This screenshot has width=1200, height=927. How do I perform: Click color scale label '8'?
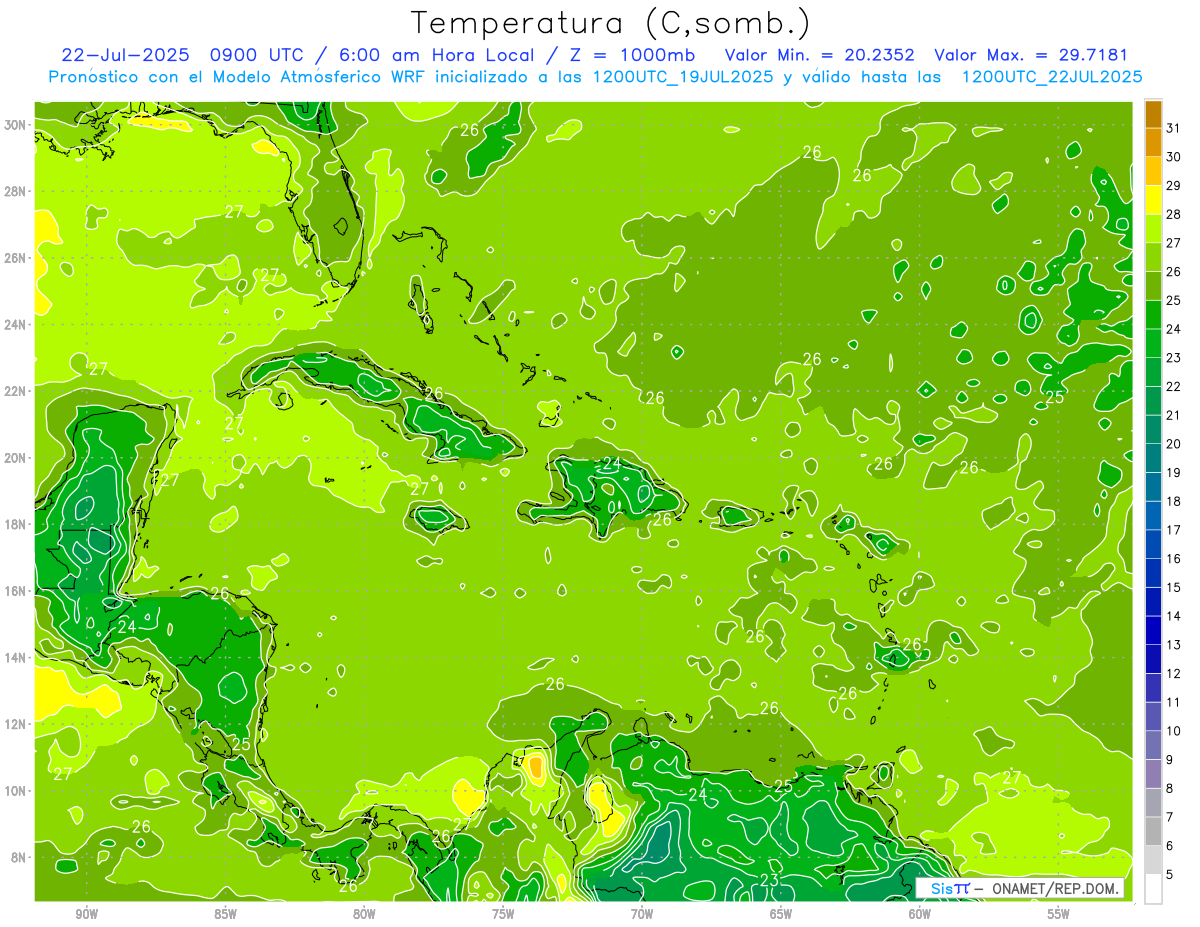click(x=1170, y=788)
